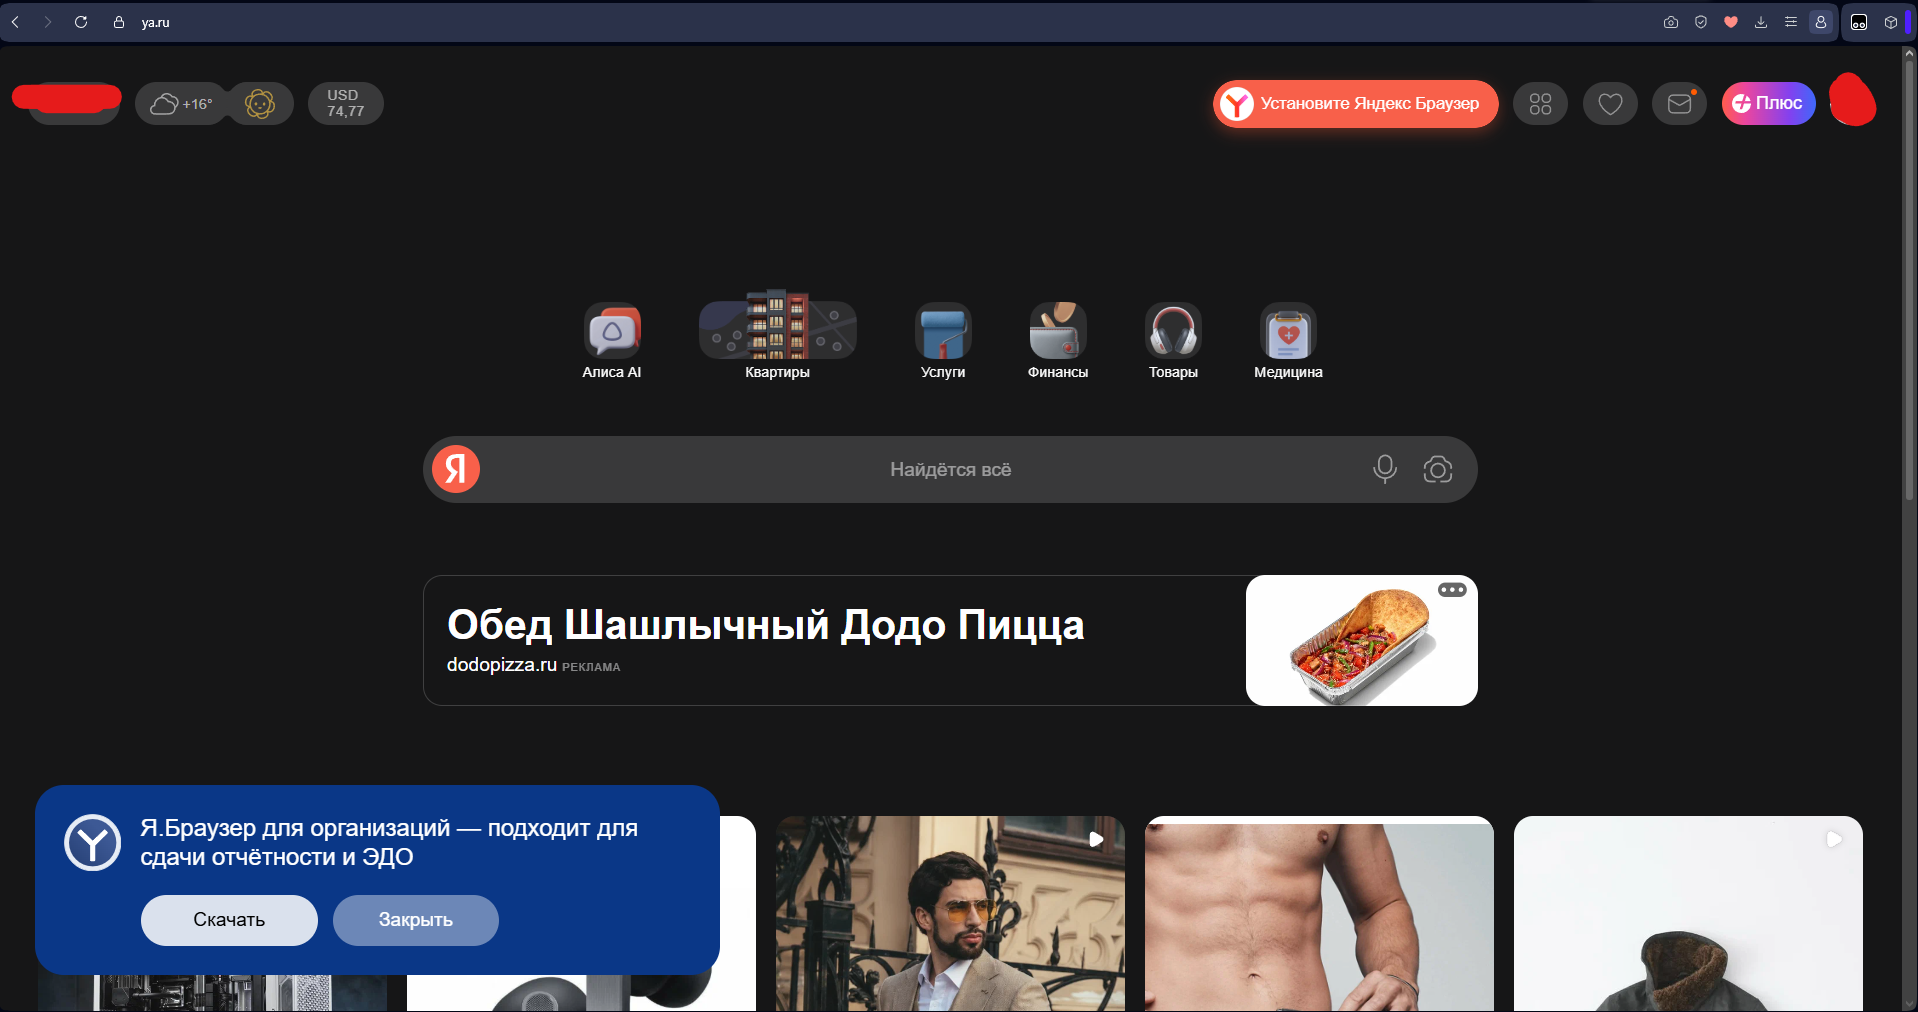Open the Обед Шашлычный Додо Пицца ad headline
Image resolution: width=1918 pixels, height=1012 pixels.
click(766, 625)
